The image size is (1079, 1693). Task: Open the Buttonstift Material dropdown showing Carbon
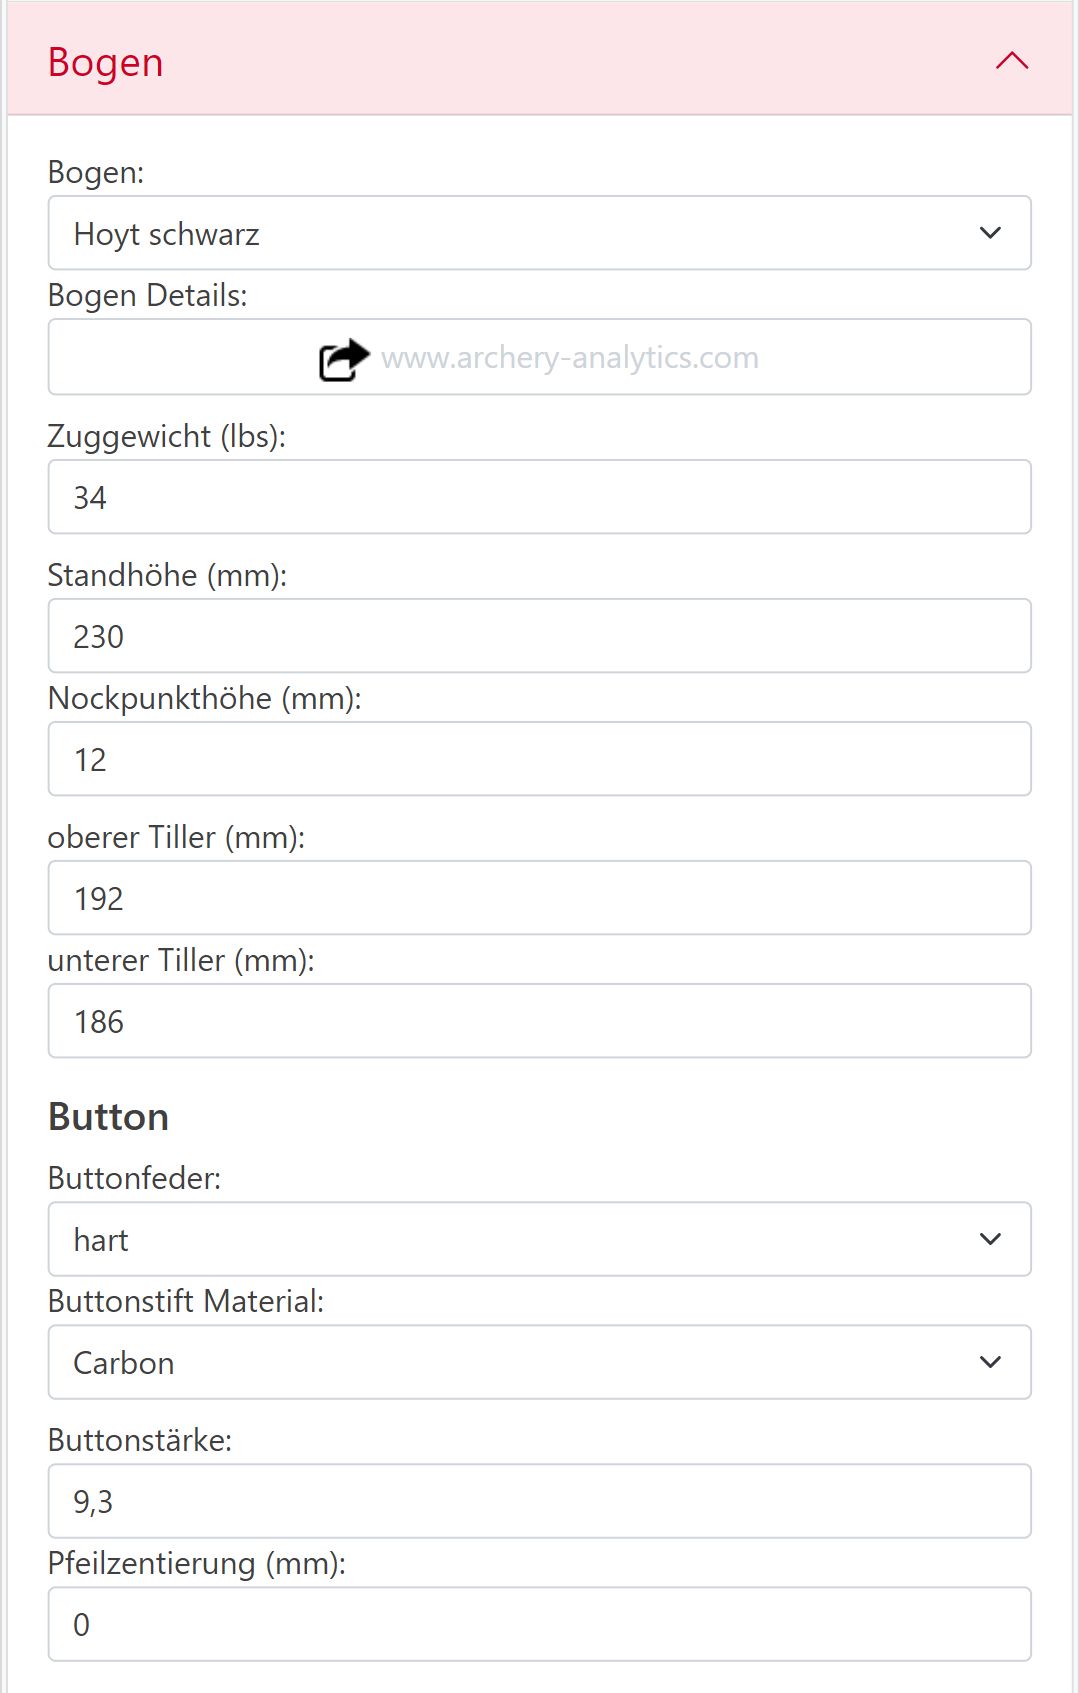point(539,1362)
